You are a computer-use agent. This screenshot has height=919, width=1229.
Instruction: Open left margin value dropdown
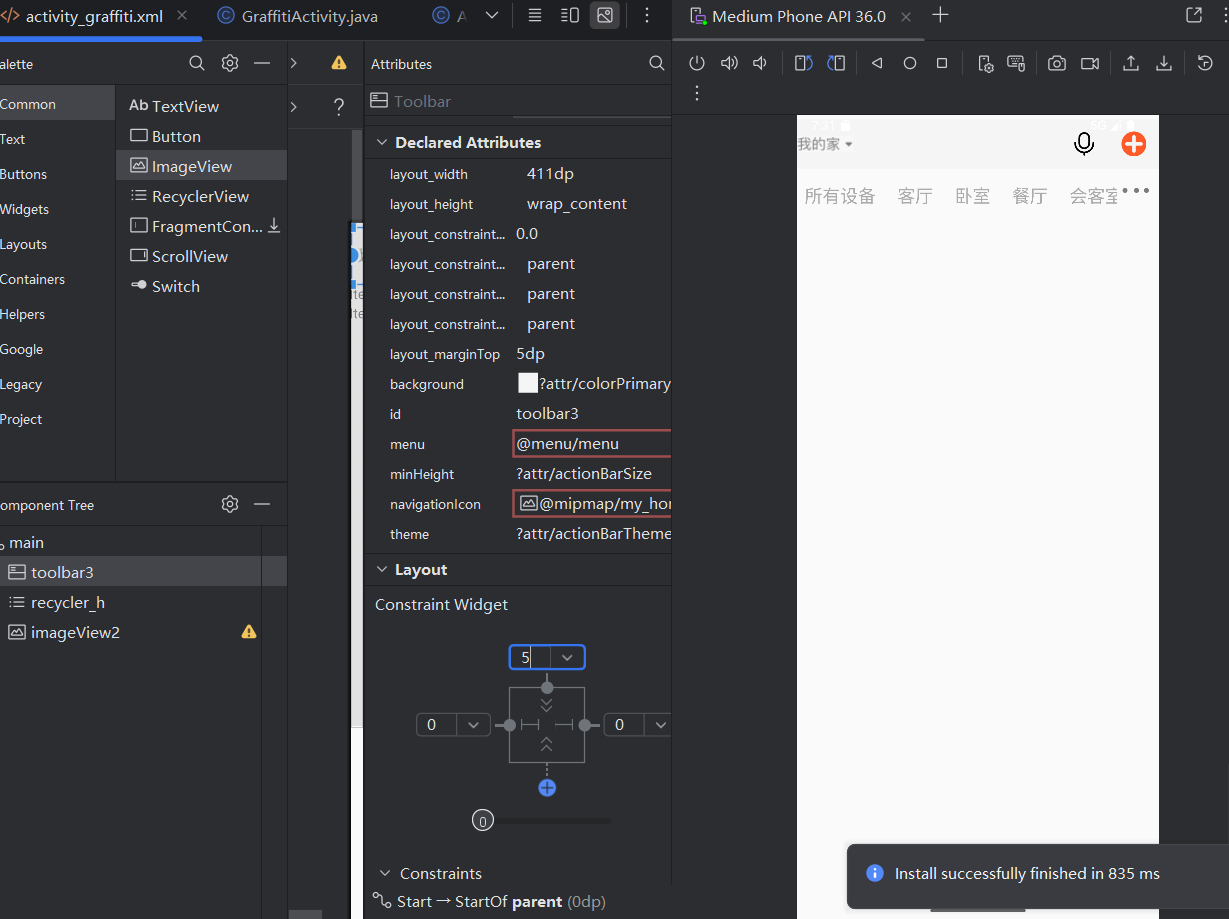click(x=473, y=725)
